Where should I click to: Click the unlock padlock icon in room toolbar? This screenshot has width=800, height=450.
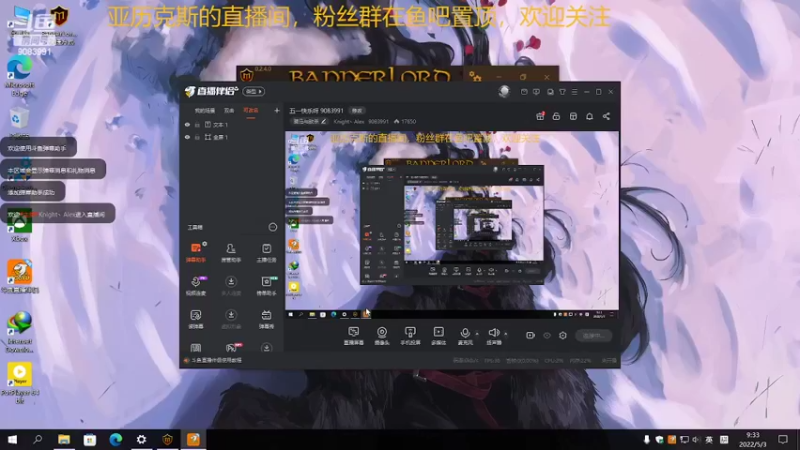557,116
